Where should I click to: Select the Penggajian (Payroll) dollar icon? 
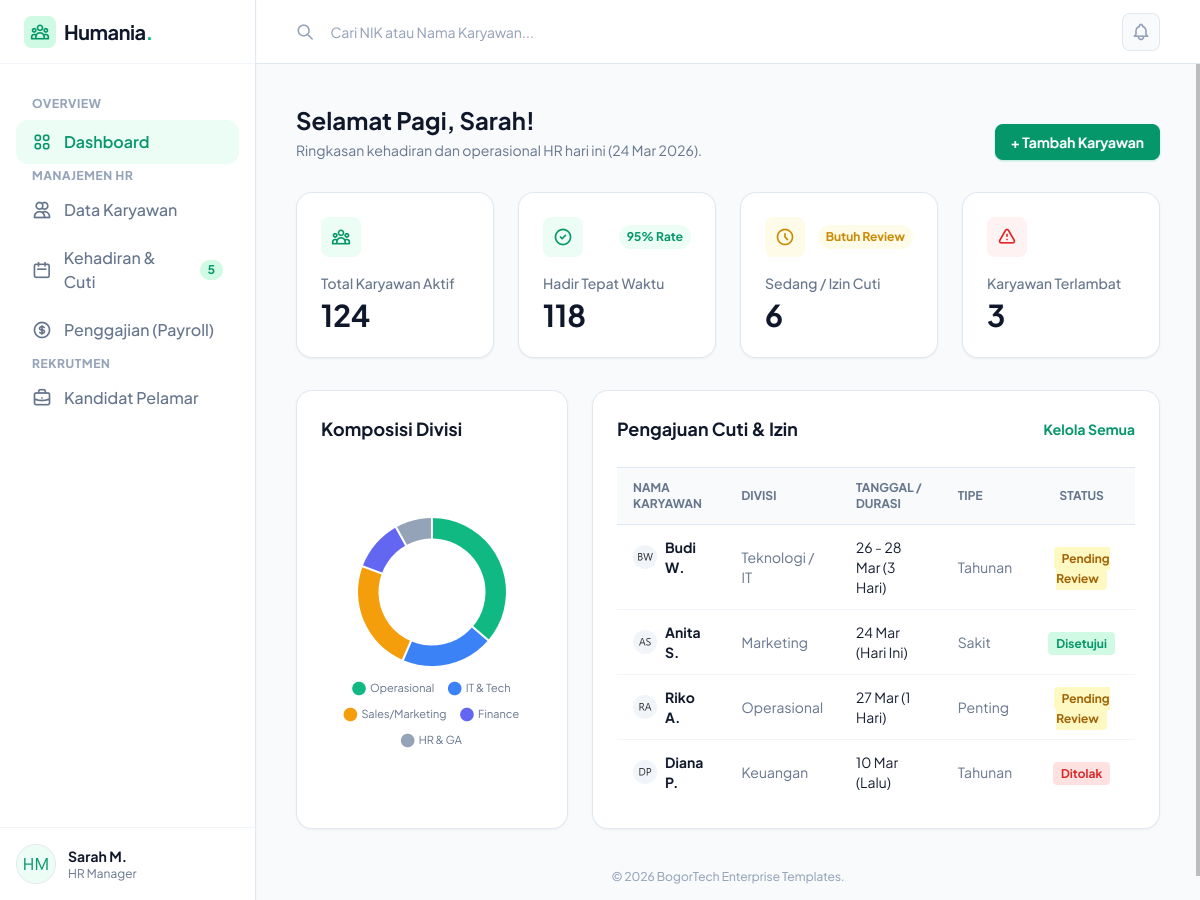point(41,329)
